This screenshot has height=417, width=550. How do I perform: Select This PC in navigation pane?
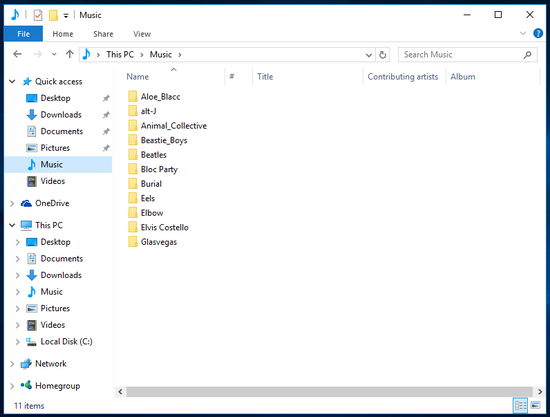(x=49, y=225)
